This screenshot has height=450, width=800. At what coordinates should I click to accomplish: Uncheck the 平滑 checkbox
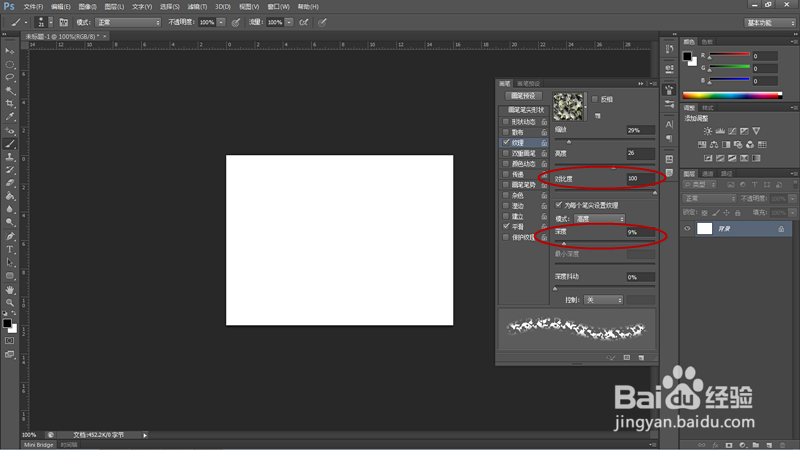coord(506,227)
